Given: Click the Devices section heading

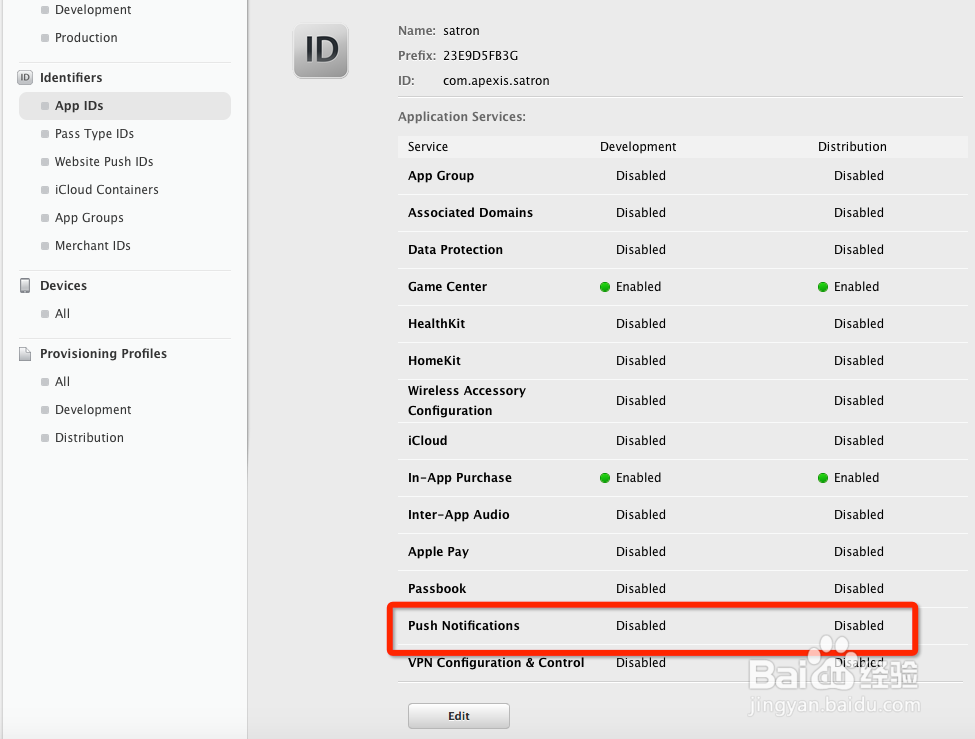Looking at the screenshot, I should pyautogui.click(x=63, y=286).
